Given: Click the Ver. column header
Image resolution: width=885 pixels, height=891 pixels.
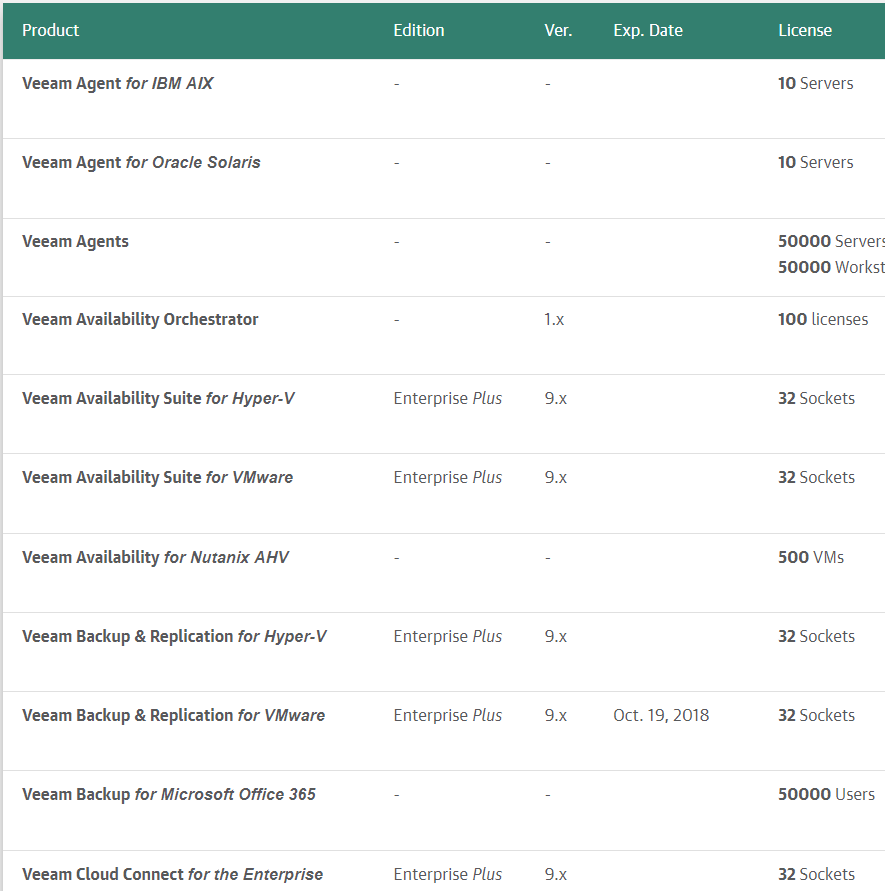Looking at the screenshot, I should tap(558, 30).
